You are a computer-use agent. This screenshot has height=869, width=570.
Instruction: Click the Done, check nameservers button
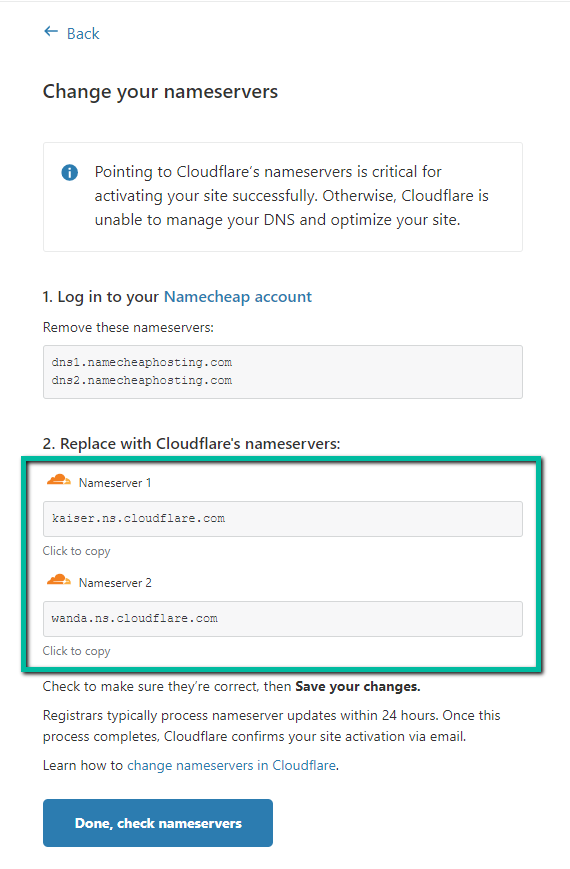click(158, 823)
